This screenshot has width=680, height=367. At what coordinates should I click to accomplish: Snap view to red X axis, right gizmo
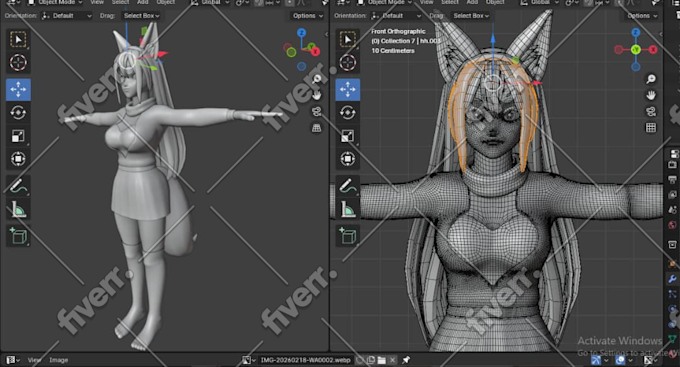click(652, 49)
